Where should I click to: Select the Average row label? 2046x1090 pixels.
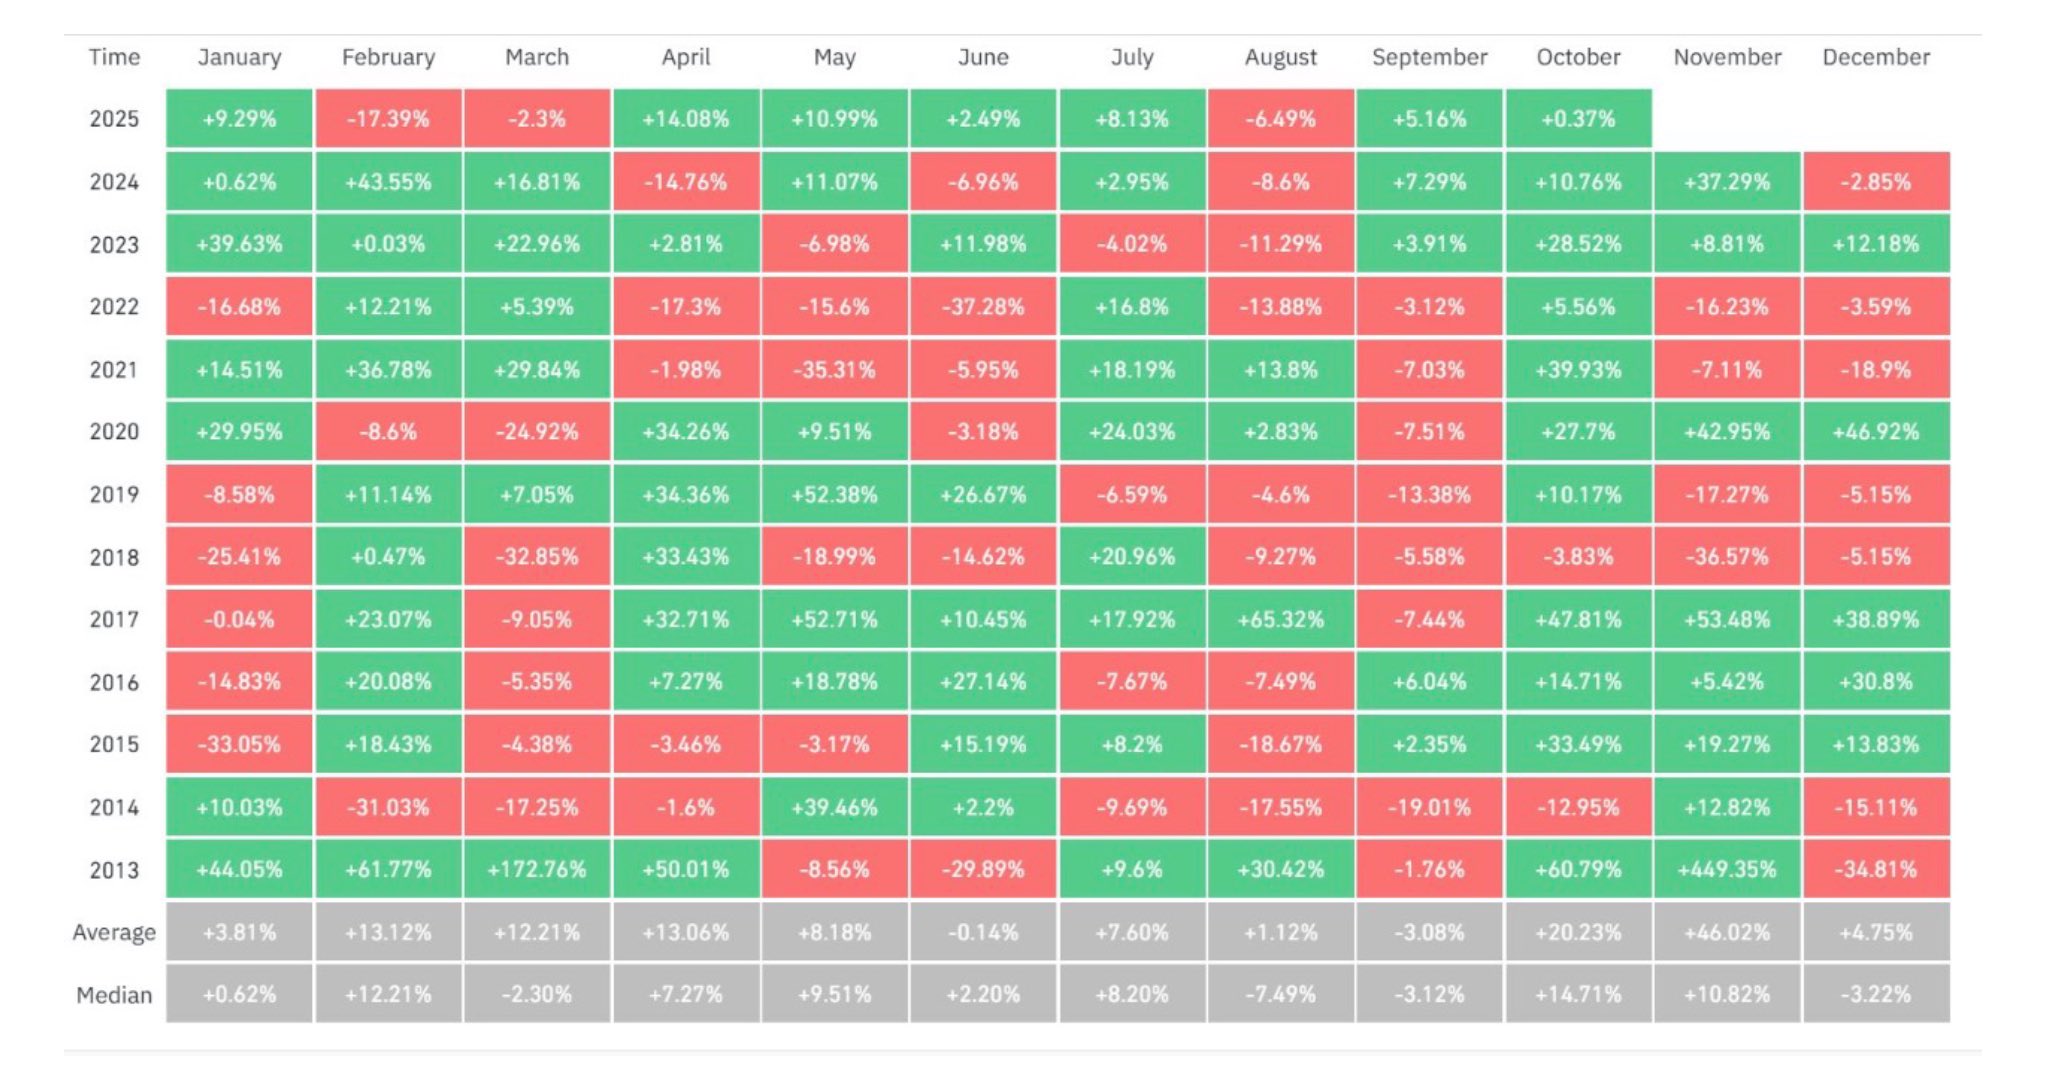coord(114,932)
